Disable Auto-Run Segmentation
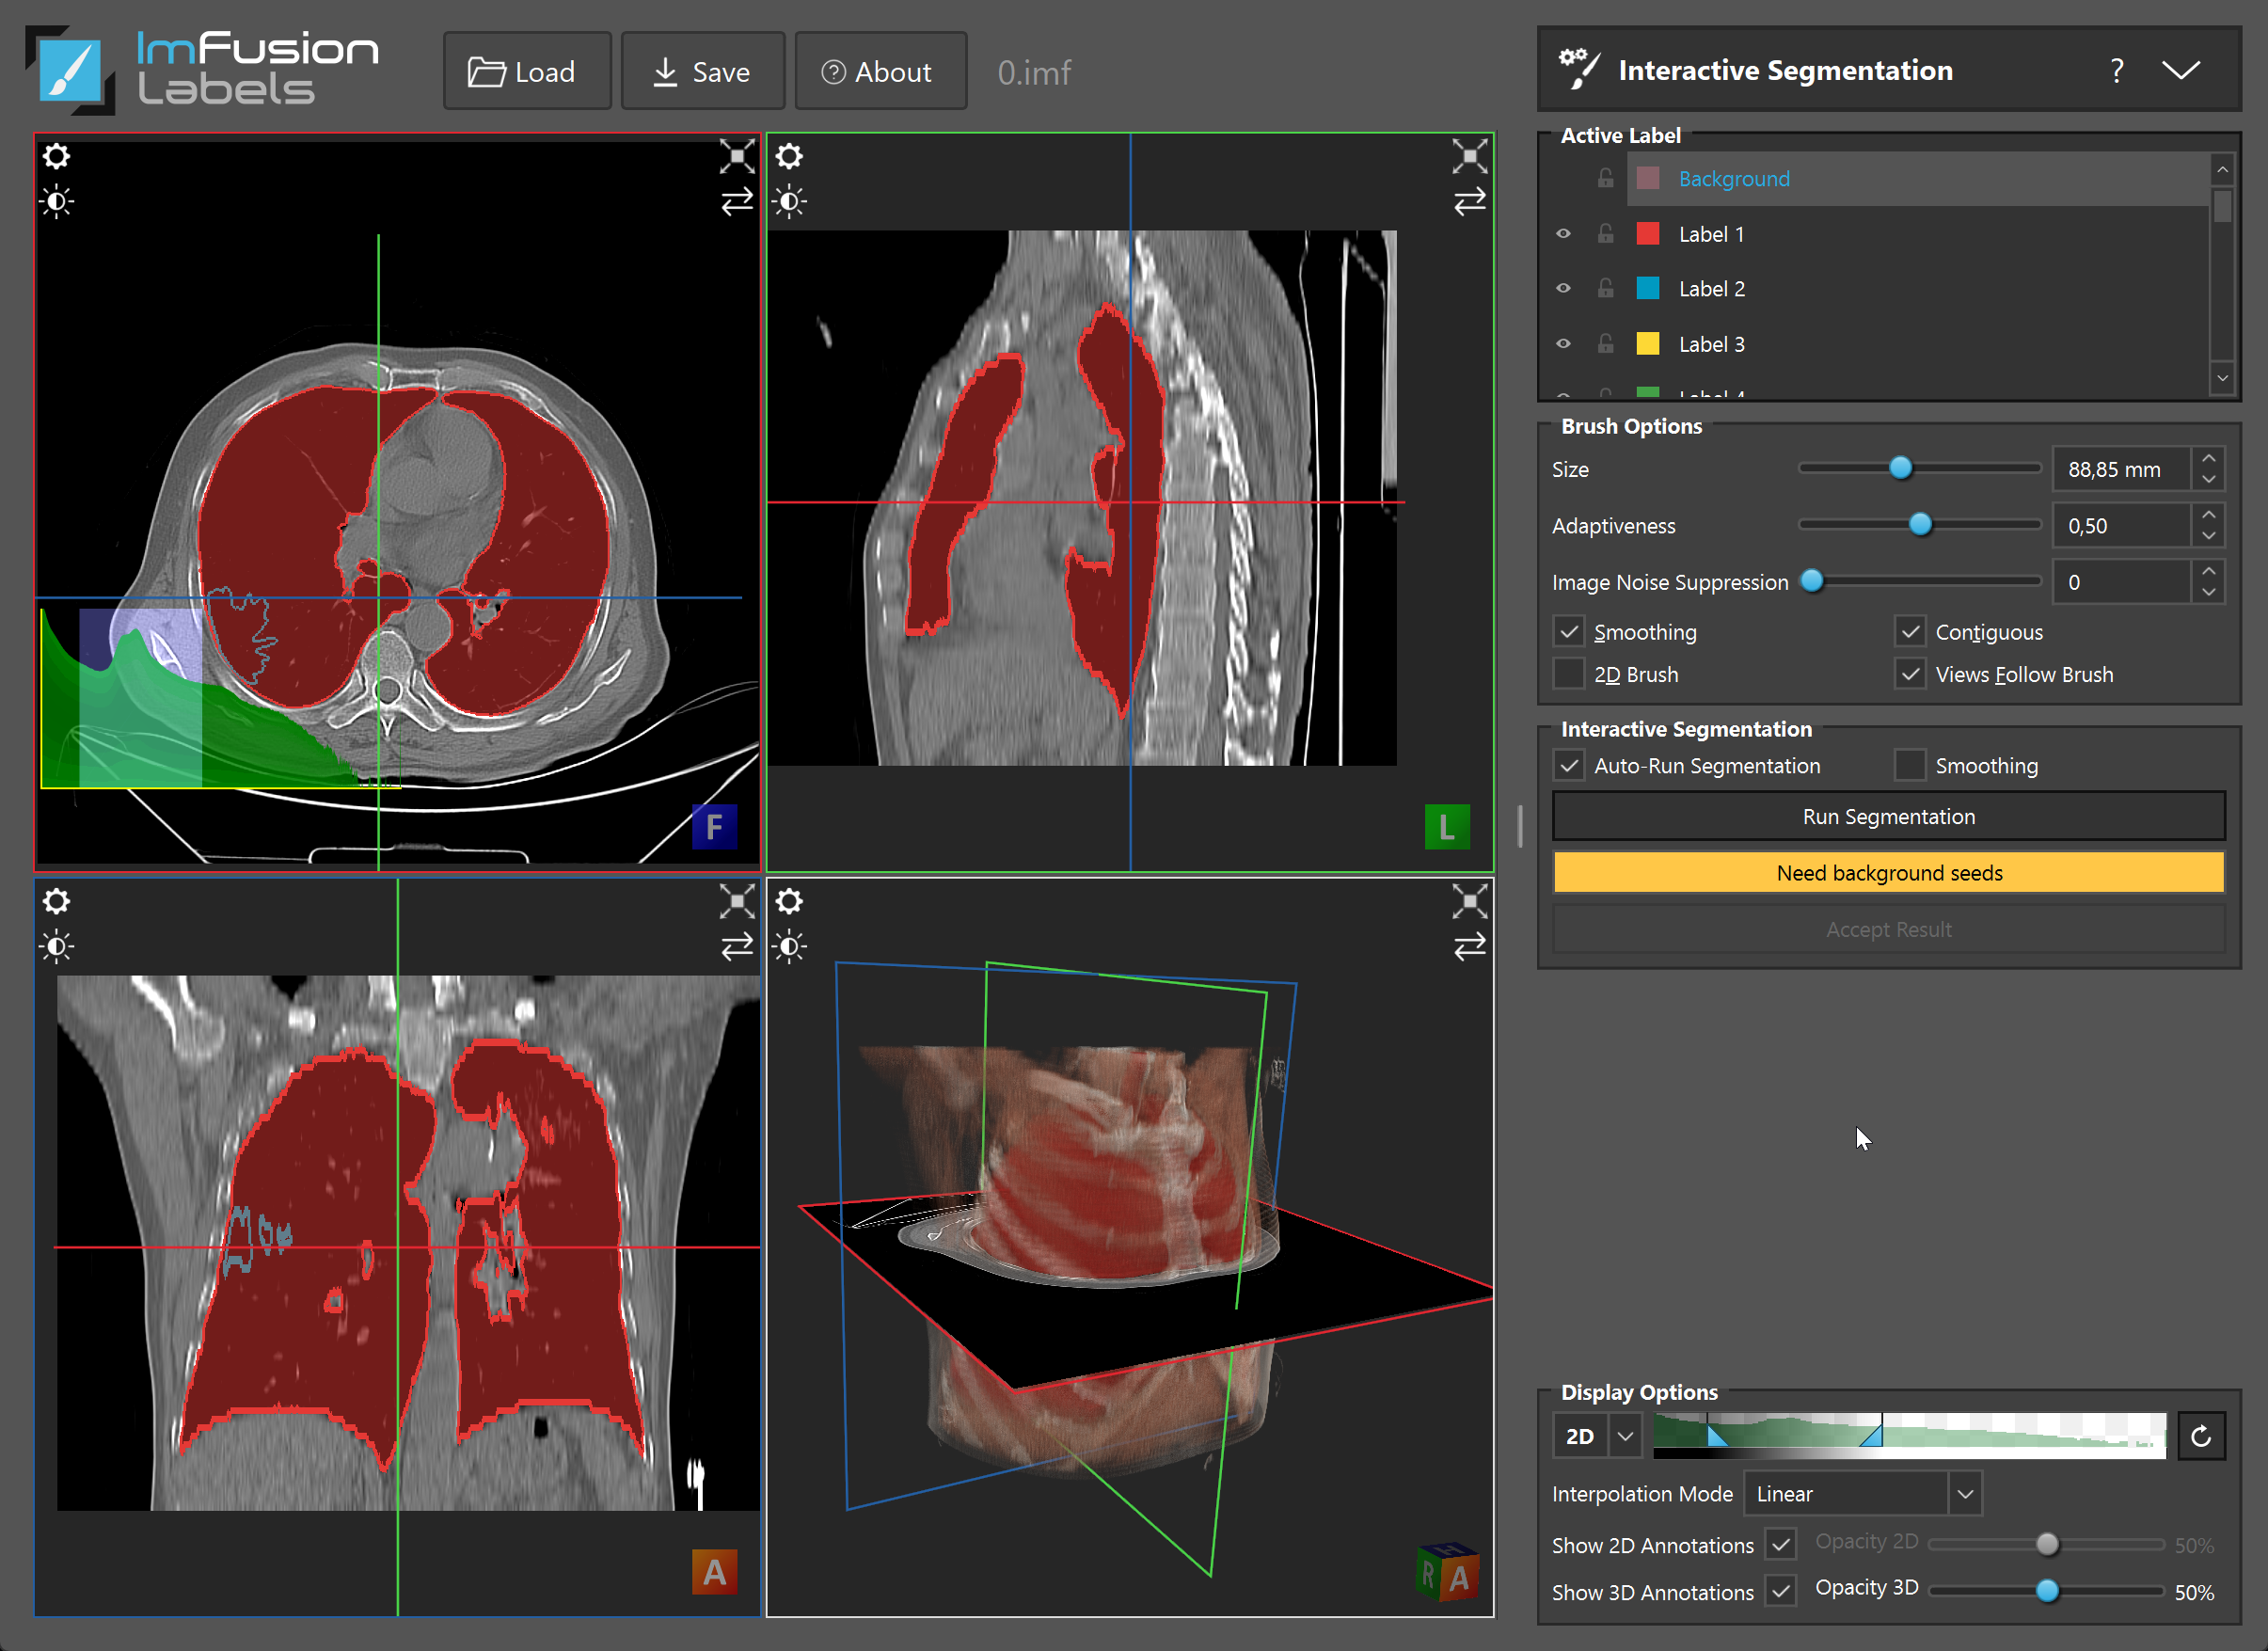 tap(1569, 766)
